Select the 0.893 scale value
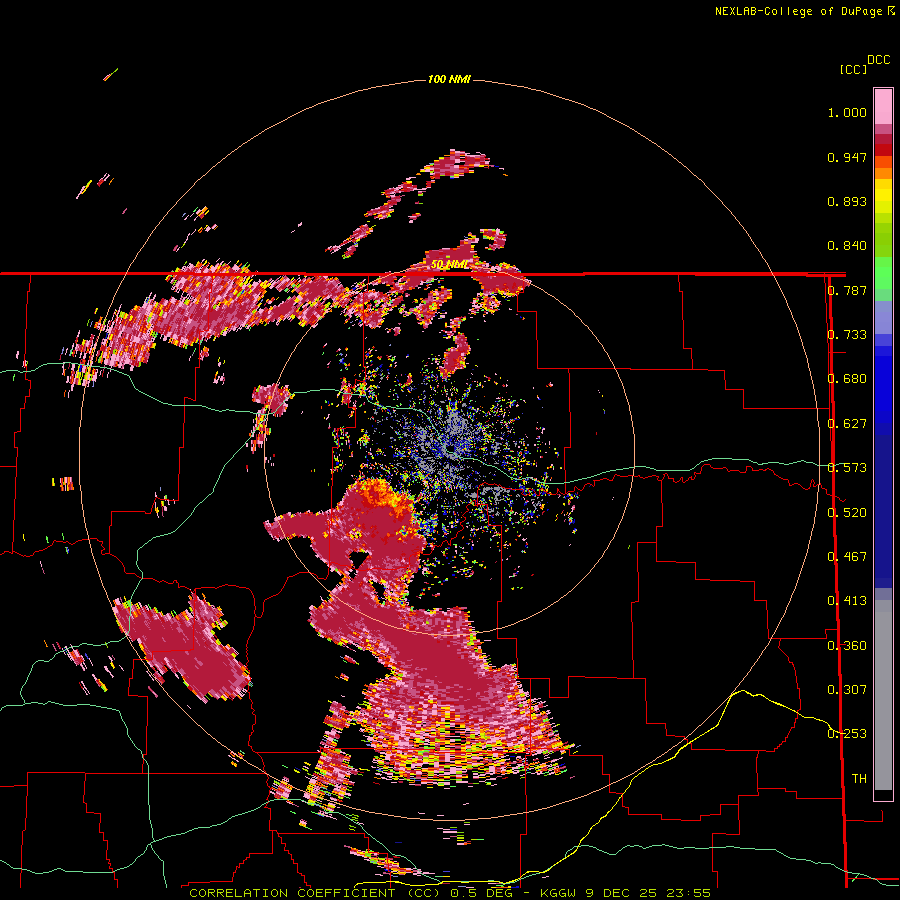Screen dimensions: 900x900 point(847,201)
